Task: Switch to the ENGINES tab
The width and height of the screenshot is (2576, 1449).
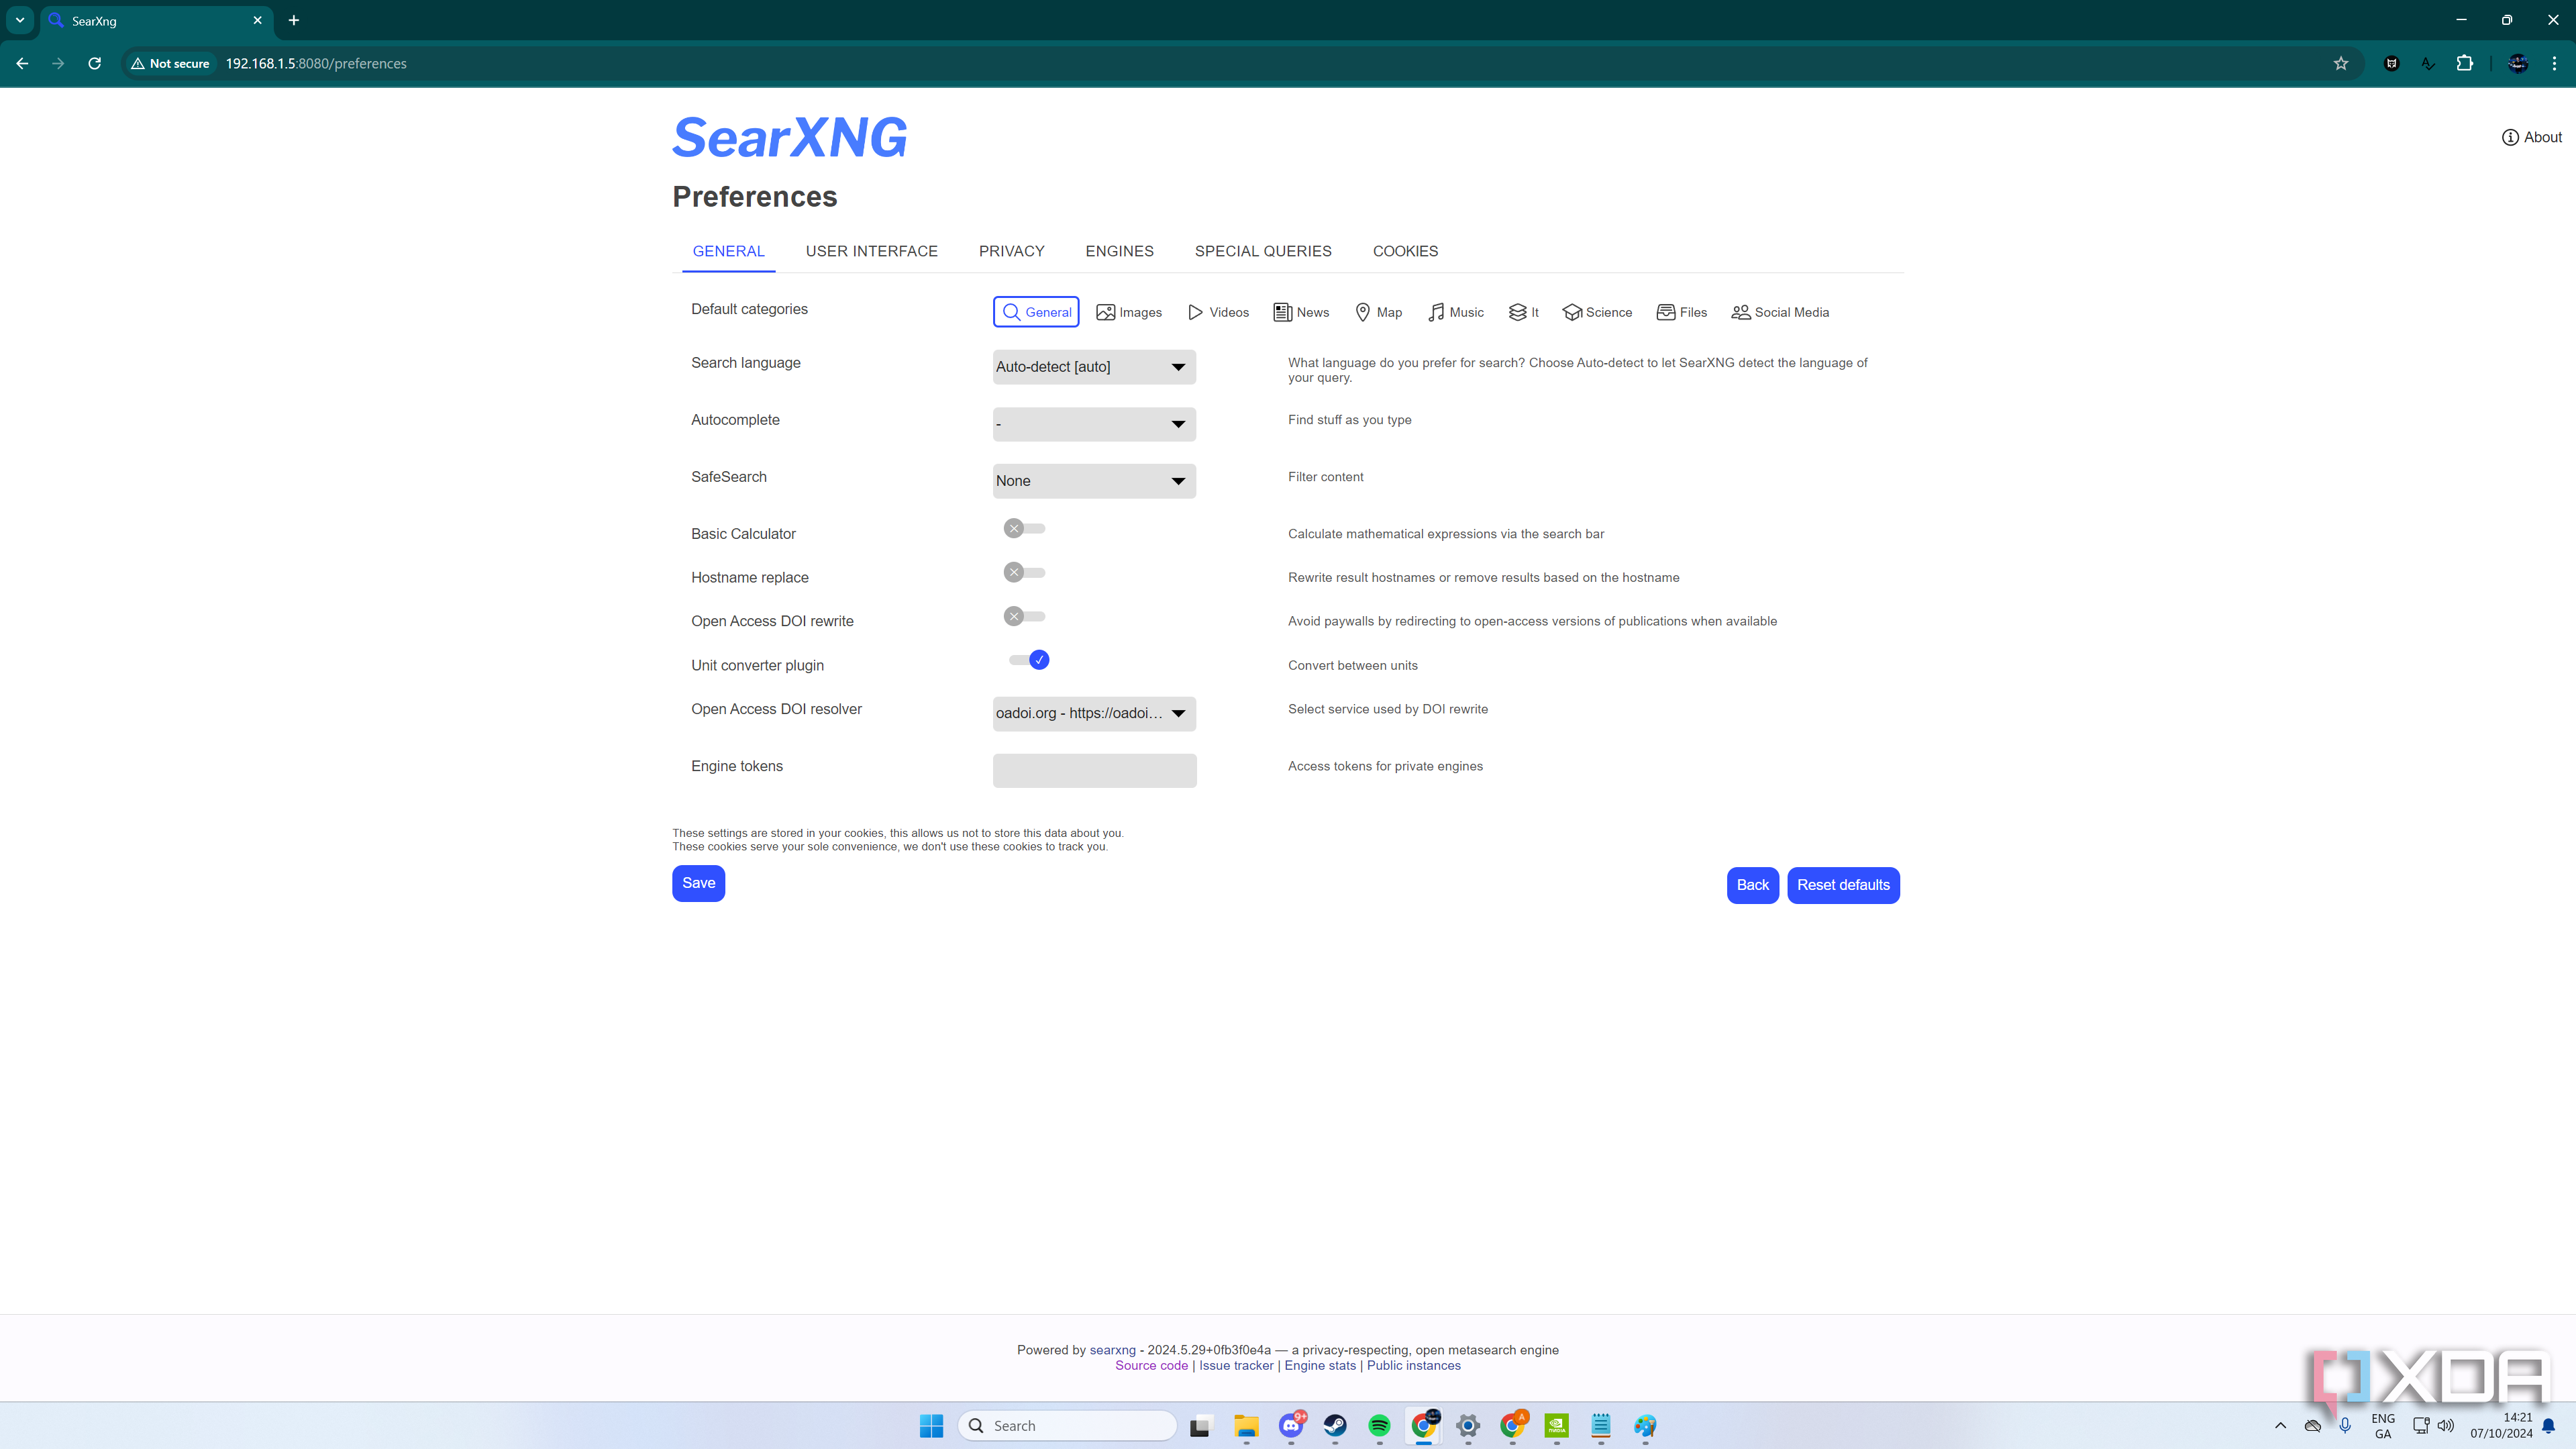Action: pos(1119,251)
